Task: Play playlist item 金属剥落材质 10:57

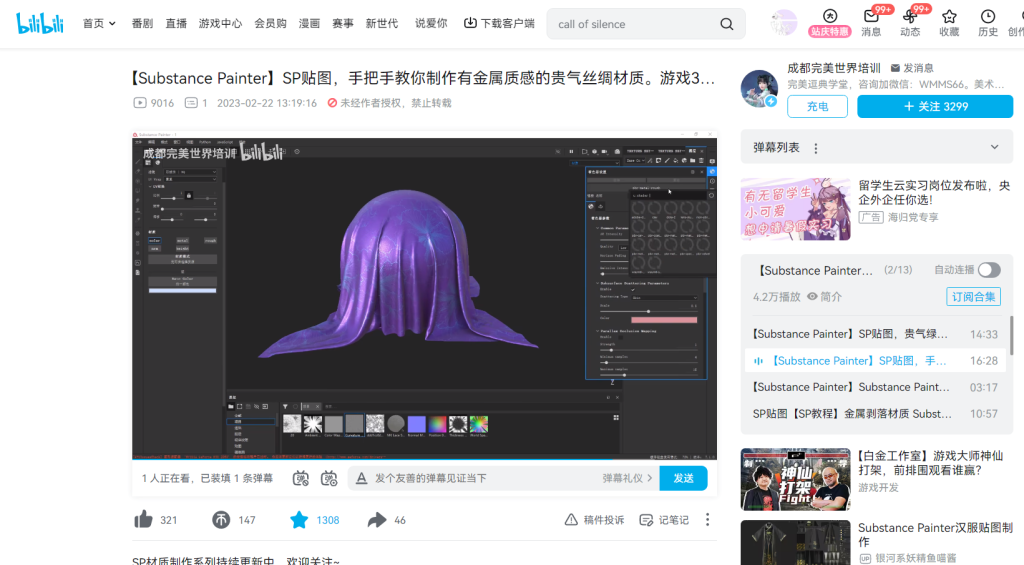Action: (874, 414)
